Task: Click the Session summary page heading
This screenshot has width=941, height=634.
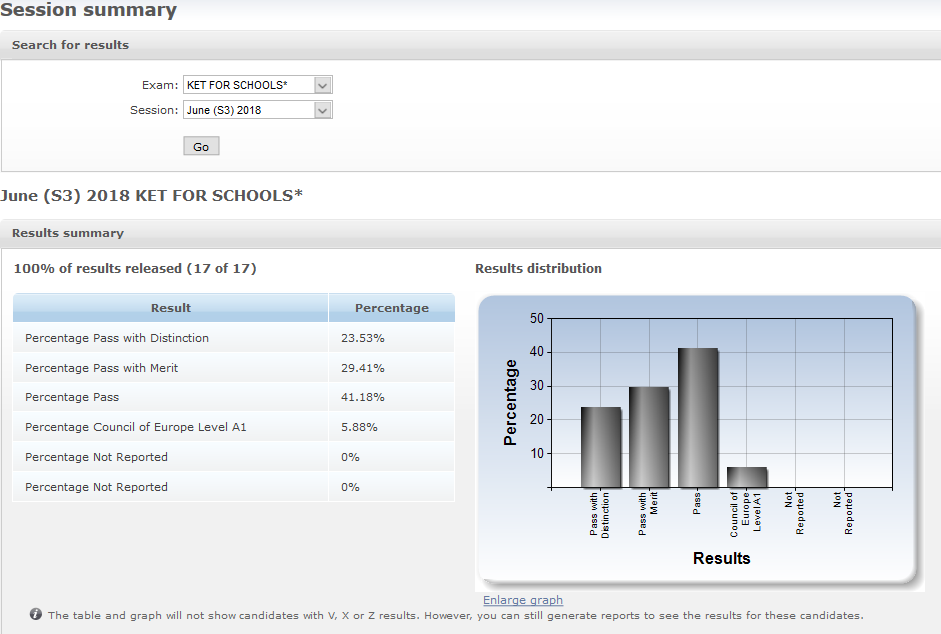Action: click(88, 10)
